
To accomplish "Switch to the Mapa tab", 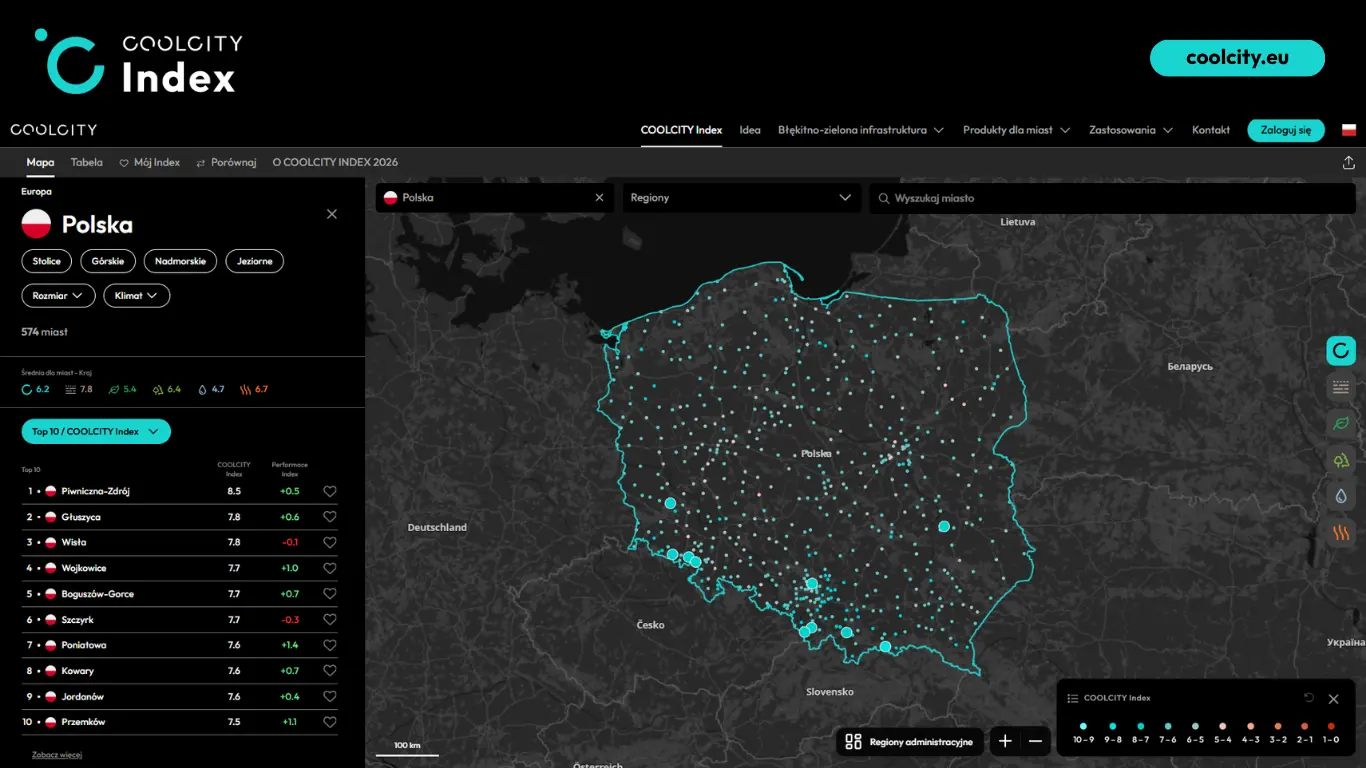I will pos(40,162).
